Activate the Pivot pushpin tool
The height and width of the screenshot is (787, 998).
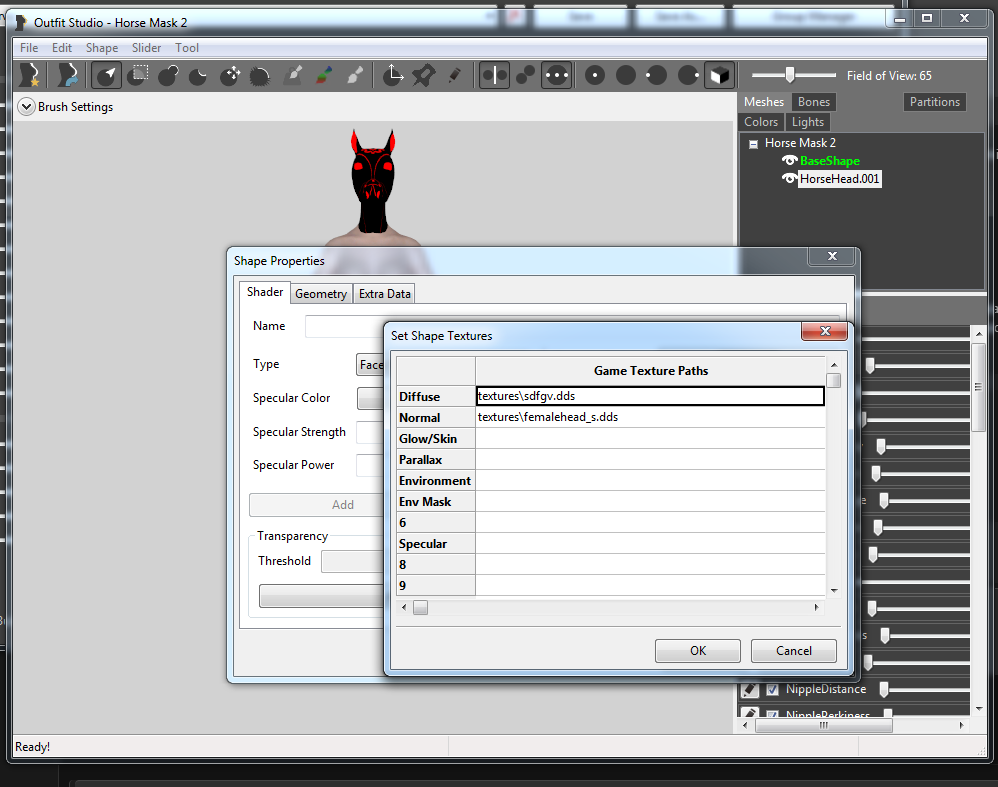424,75
